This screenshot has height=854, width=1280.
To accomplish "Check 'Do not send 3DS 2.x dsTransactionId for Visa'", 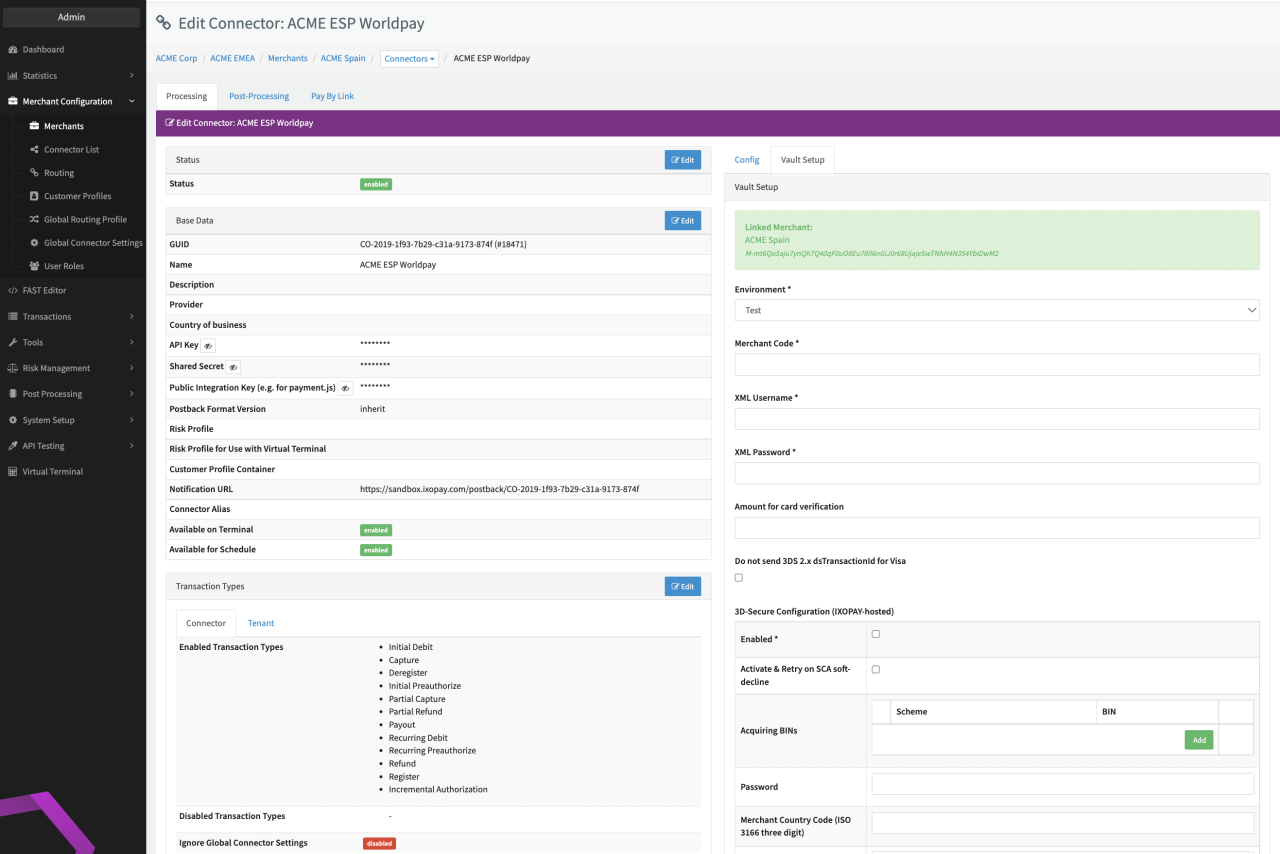I will [739, 578].
